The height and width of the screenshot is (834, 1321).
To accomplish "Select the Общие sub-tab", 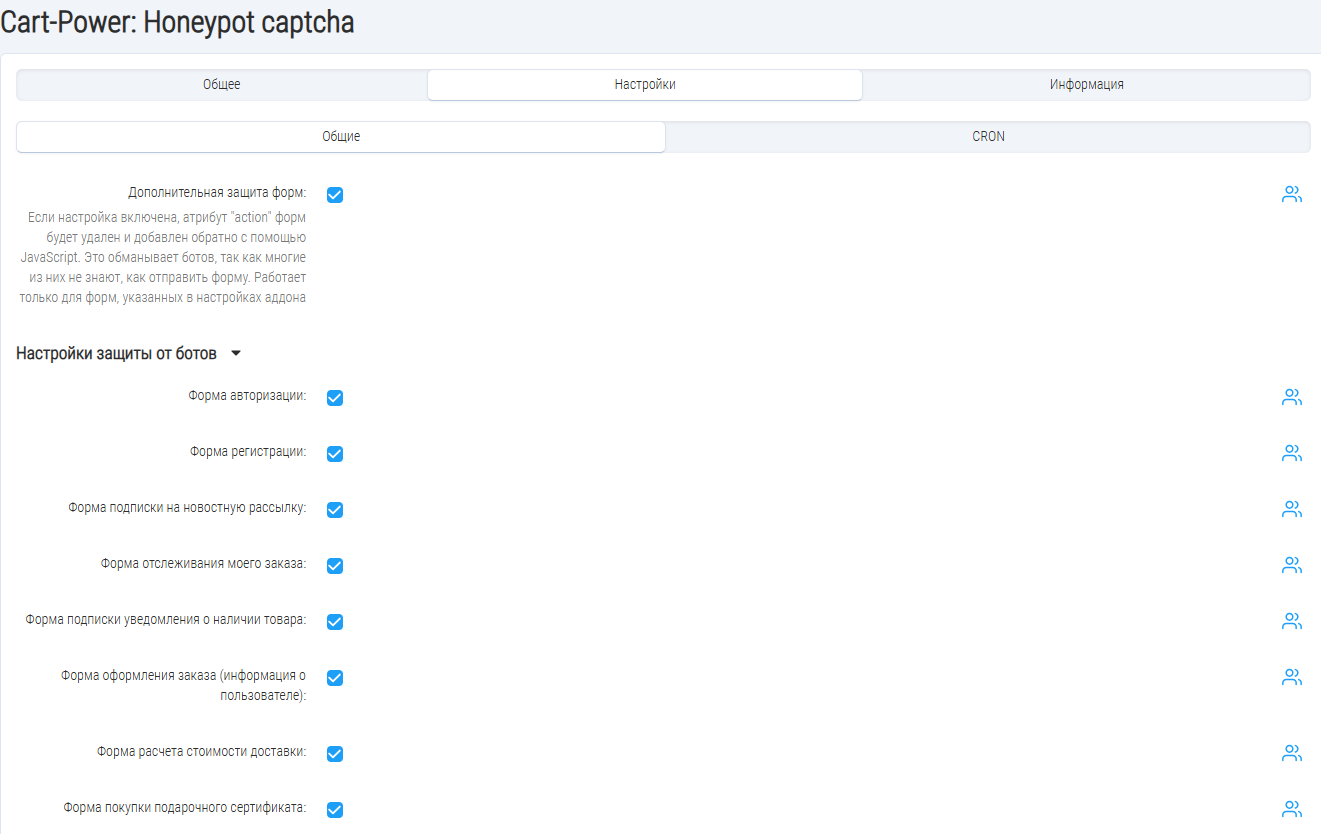I will (x=341, y=137).
